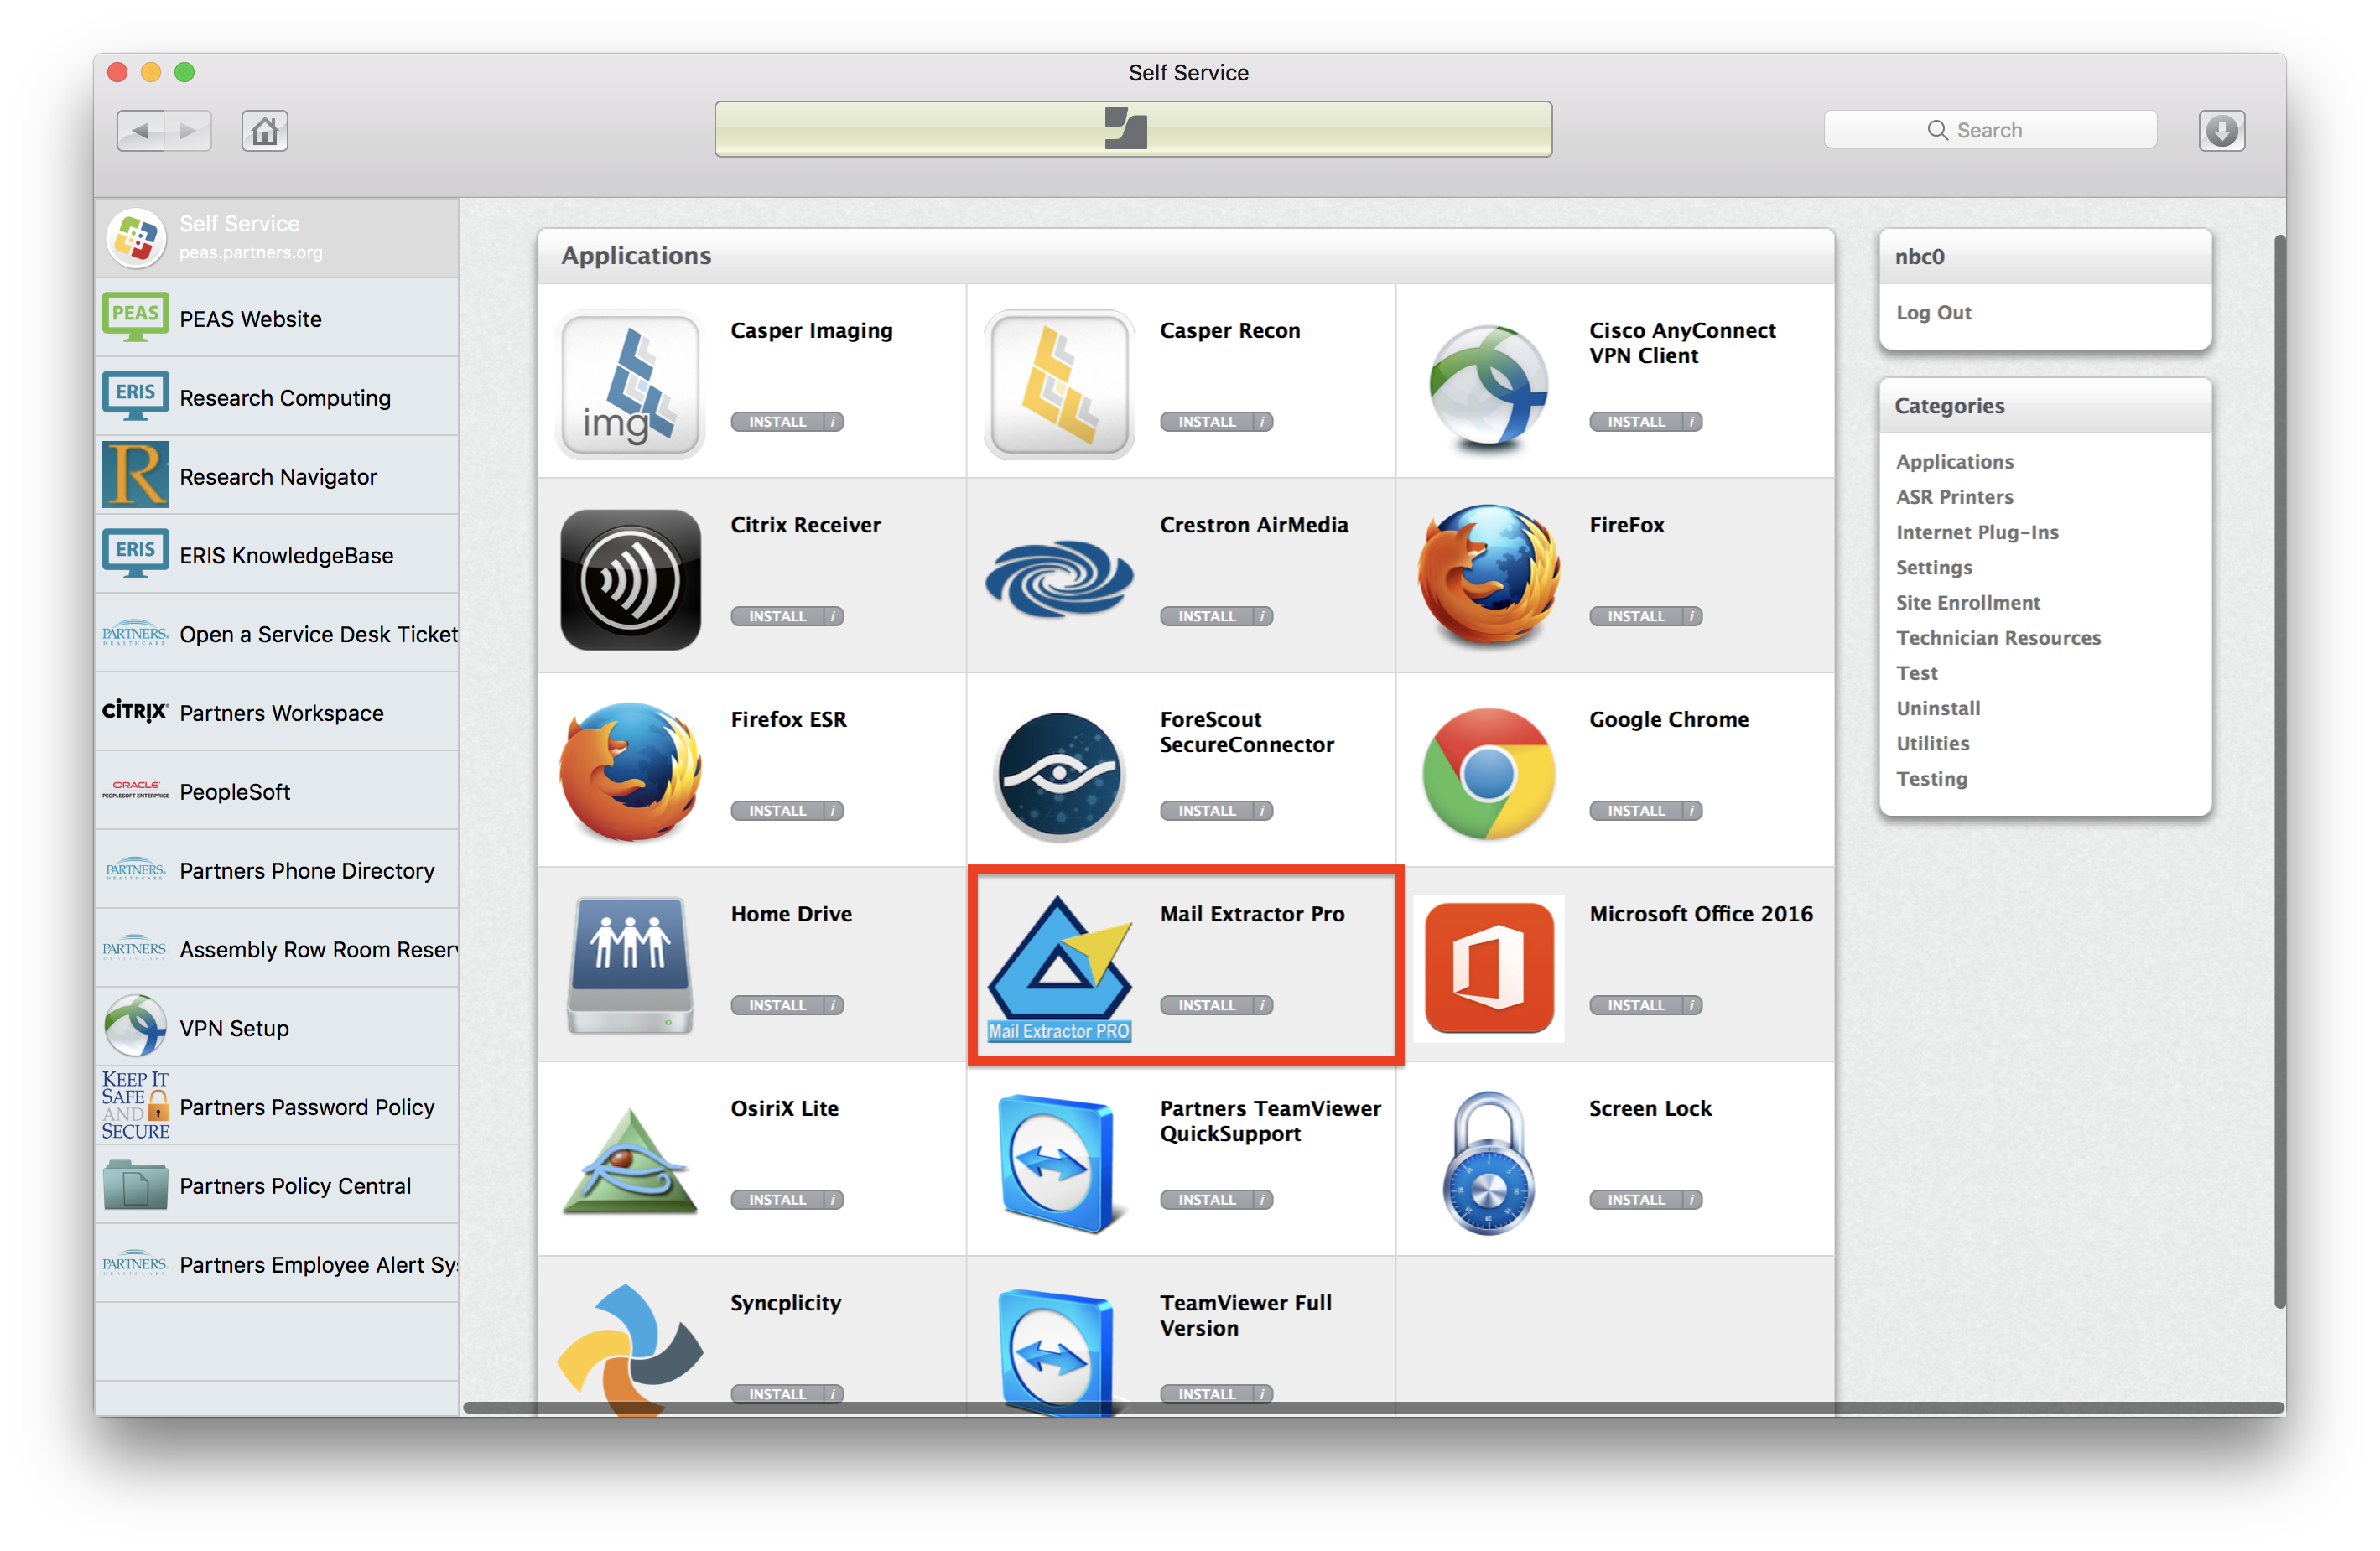Open Research Computing in sidebar
Screen dimensions: 2380x1551
[x=277, y=397]
